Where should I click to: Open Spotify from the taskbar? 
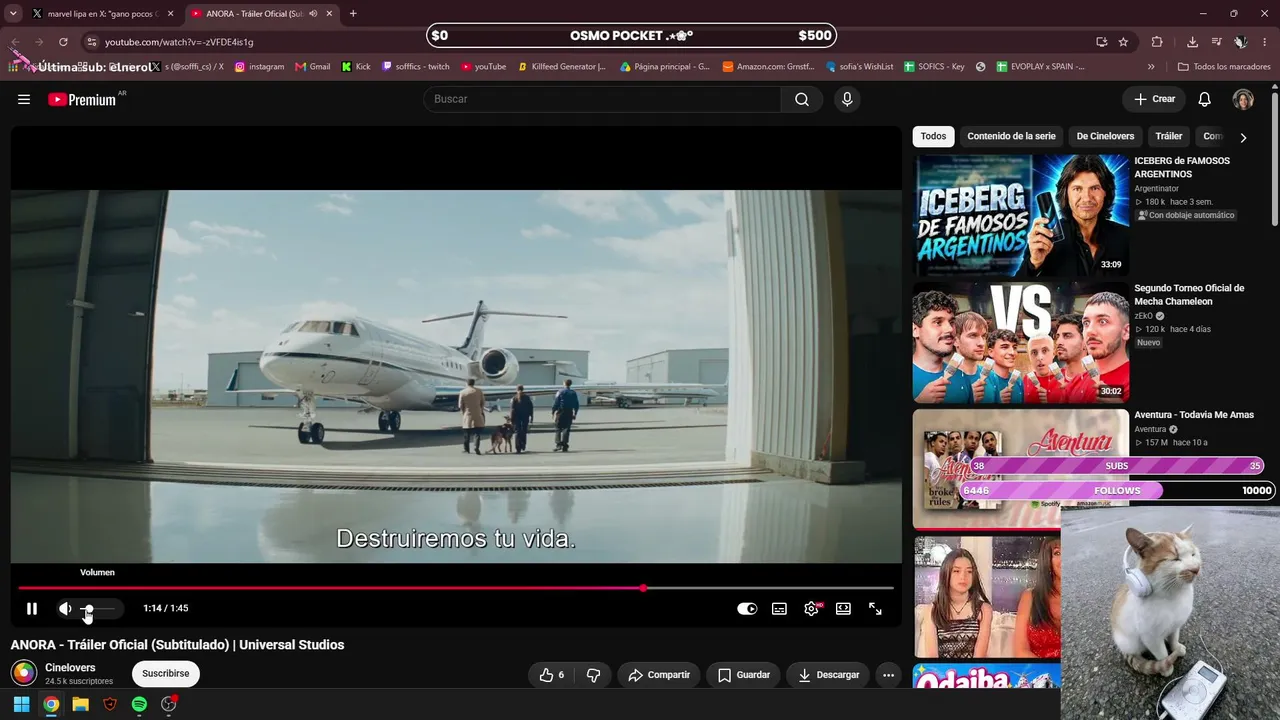point(139,704)
